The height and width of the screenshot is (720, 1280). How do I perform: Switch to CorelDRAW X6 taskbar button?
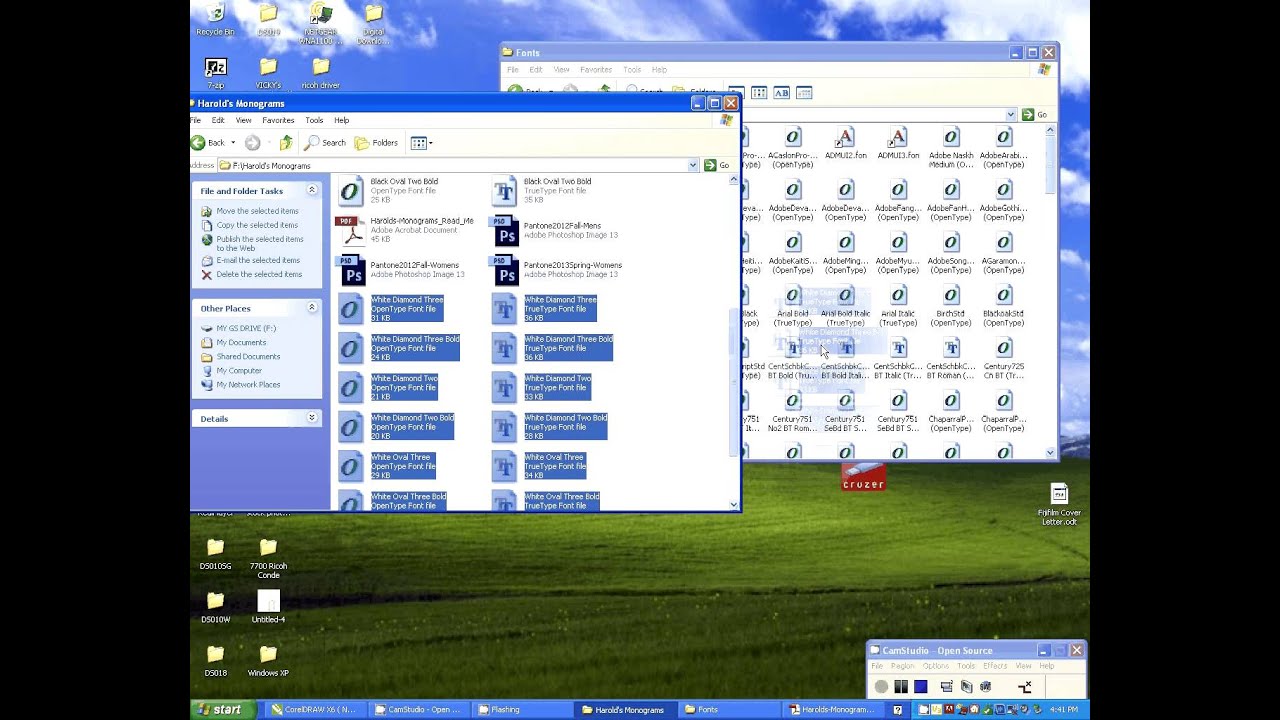[314, 710]
